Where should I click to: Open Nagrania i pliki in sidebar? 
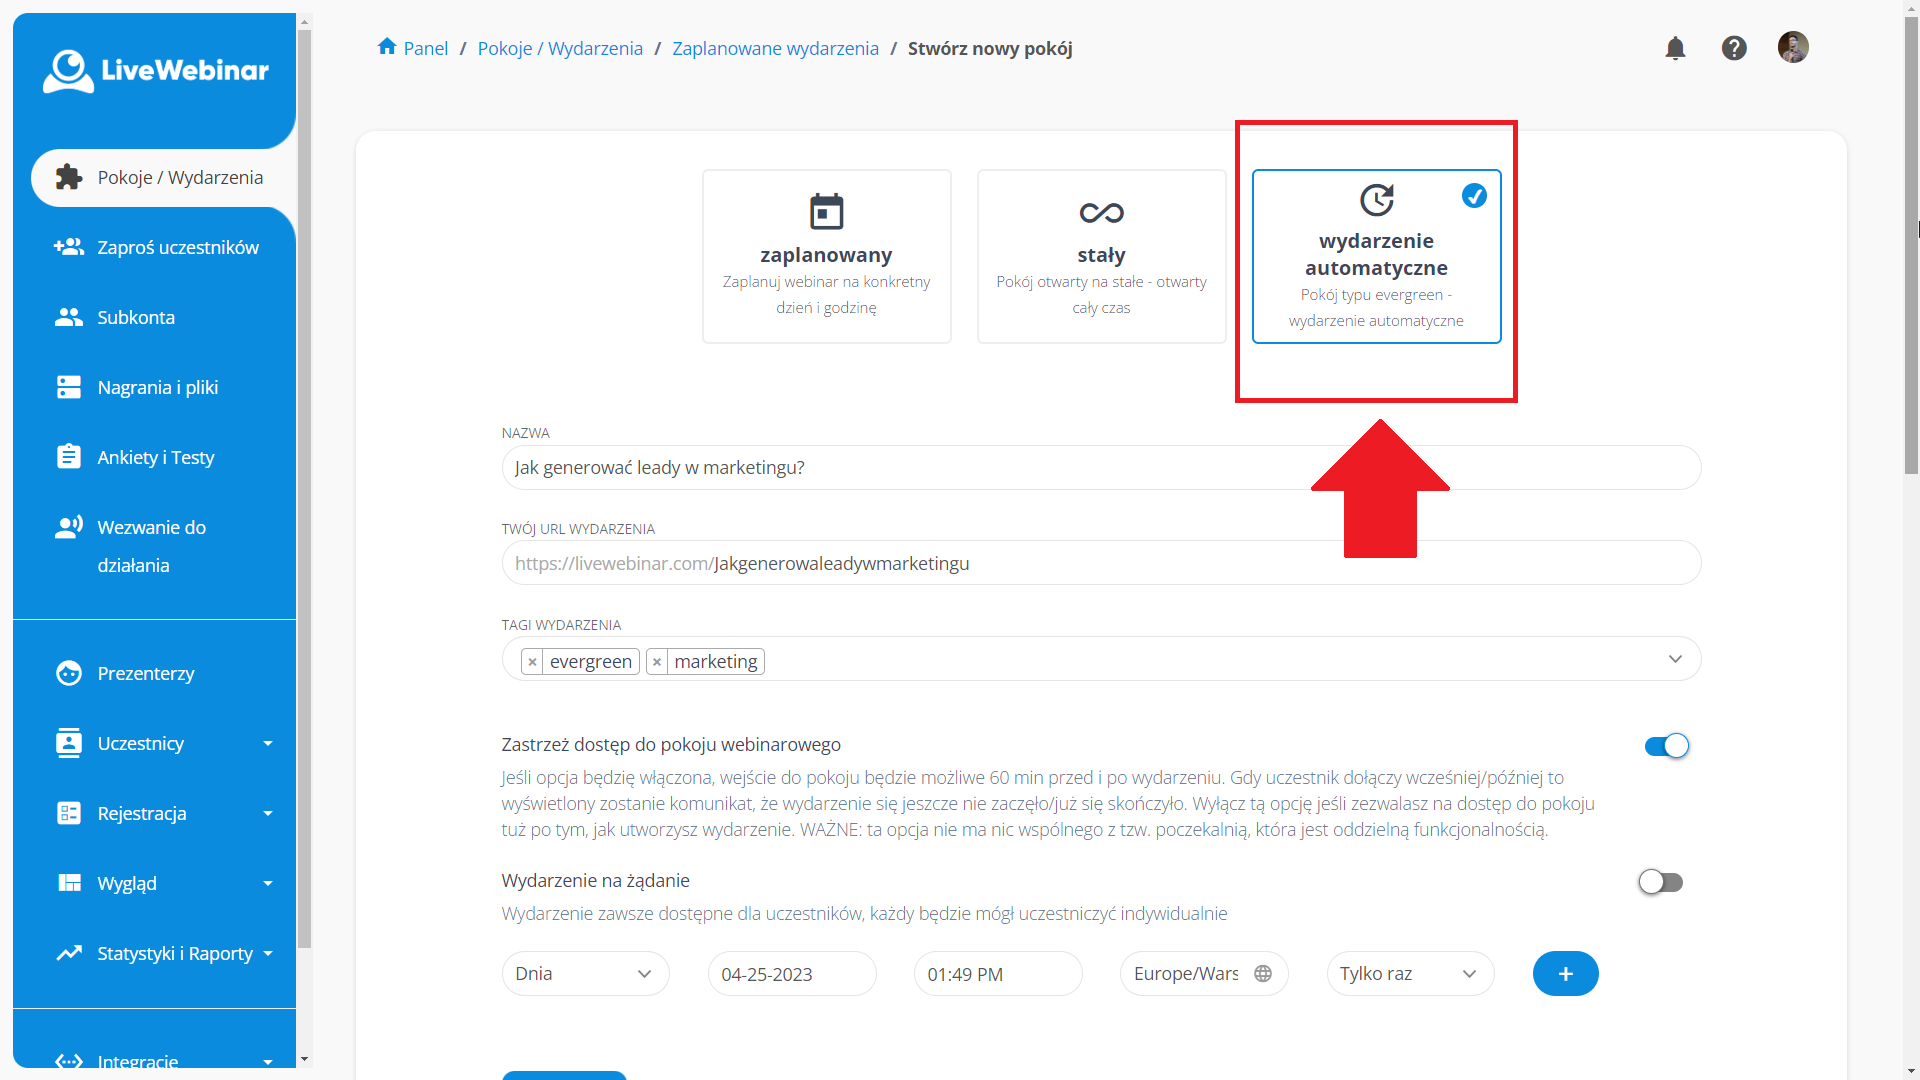pyautogui.click(x=157, y=388)
